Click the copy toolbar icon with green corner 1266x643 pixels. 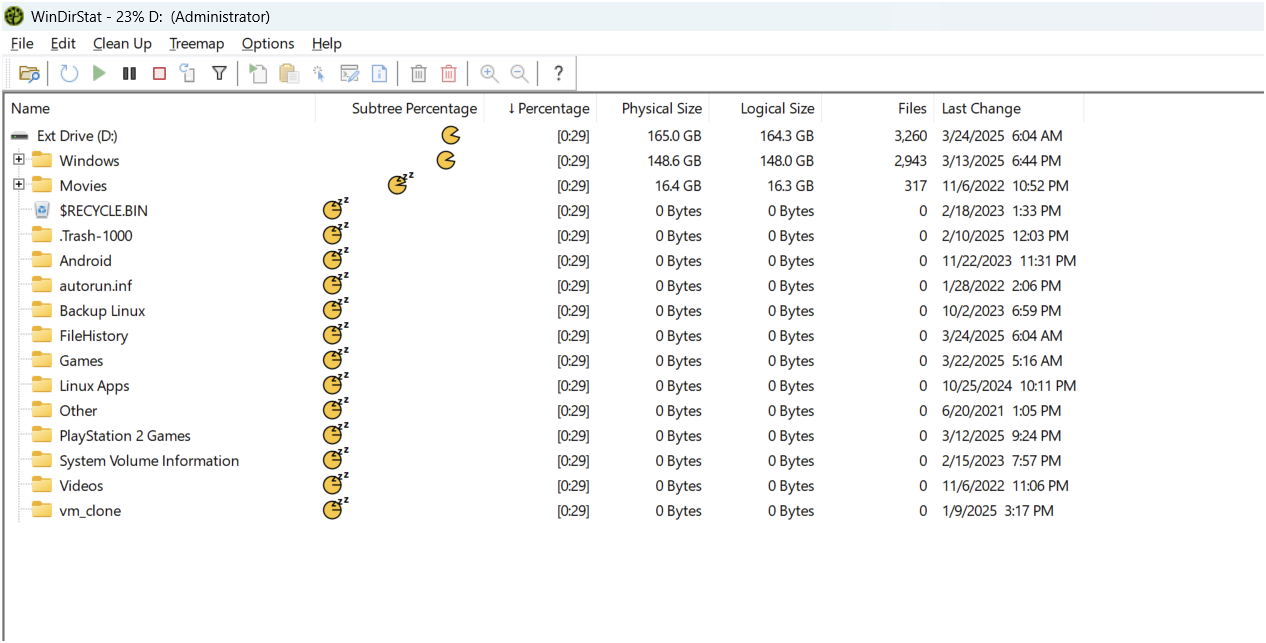258,73
